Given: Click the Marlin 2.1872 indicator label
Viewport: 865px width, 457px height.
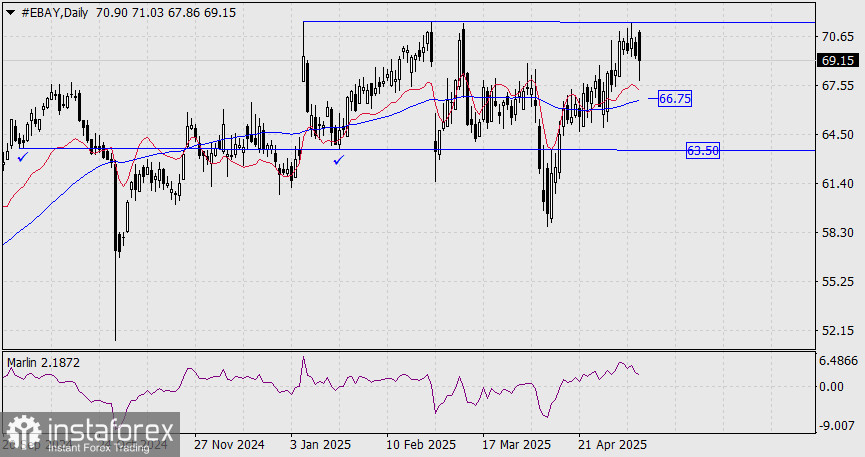Looking at the screenshot, I should pyautogui.click(x=44, y=363).
